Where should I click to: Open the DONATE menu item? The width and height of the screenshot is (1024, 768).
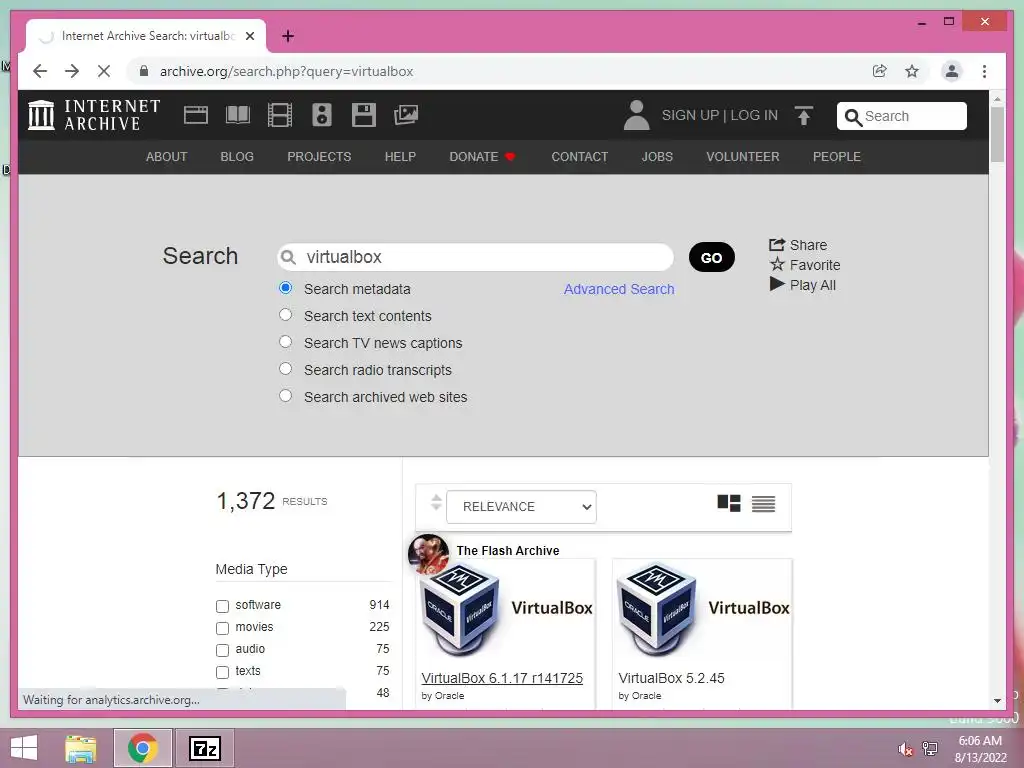[x=482, y=157]
